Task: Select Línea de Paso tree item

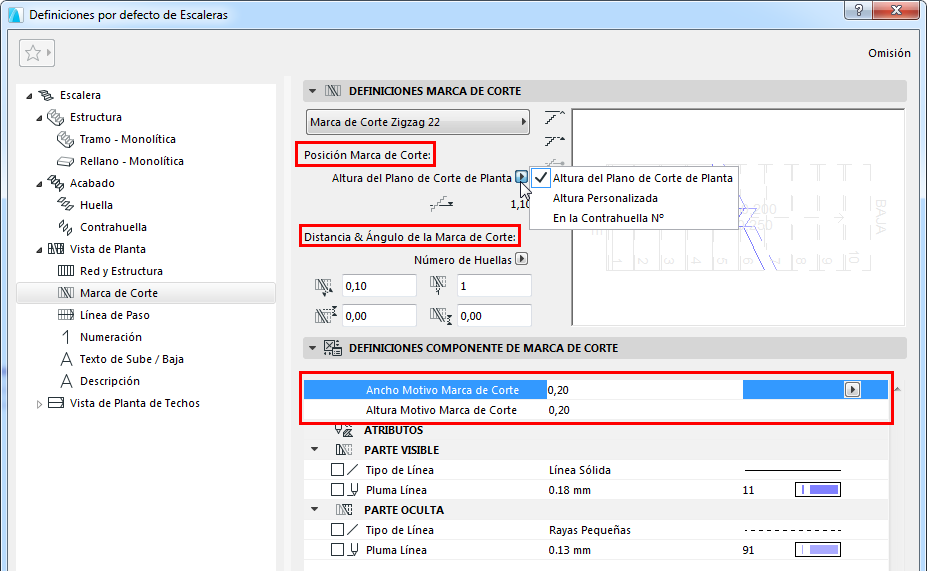Action: click(x=115, y=315)
